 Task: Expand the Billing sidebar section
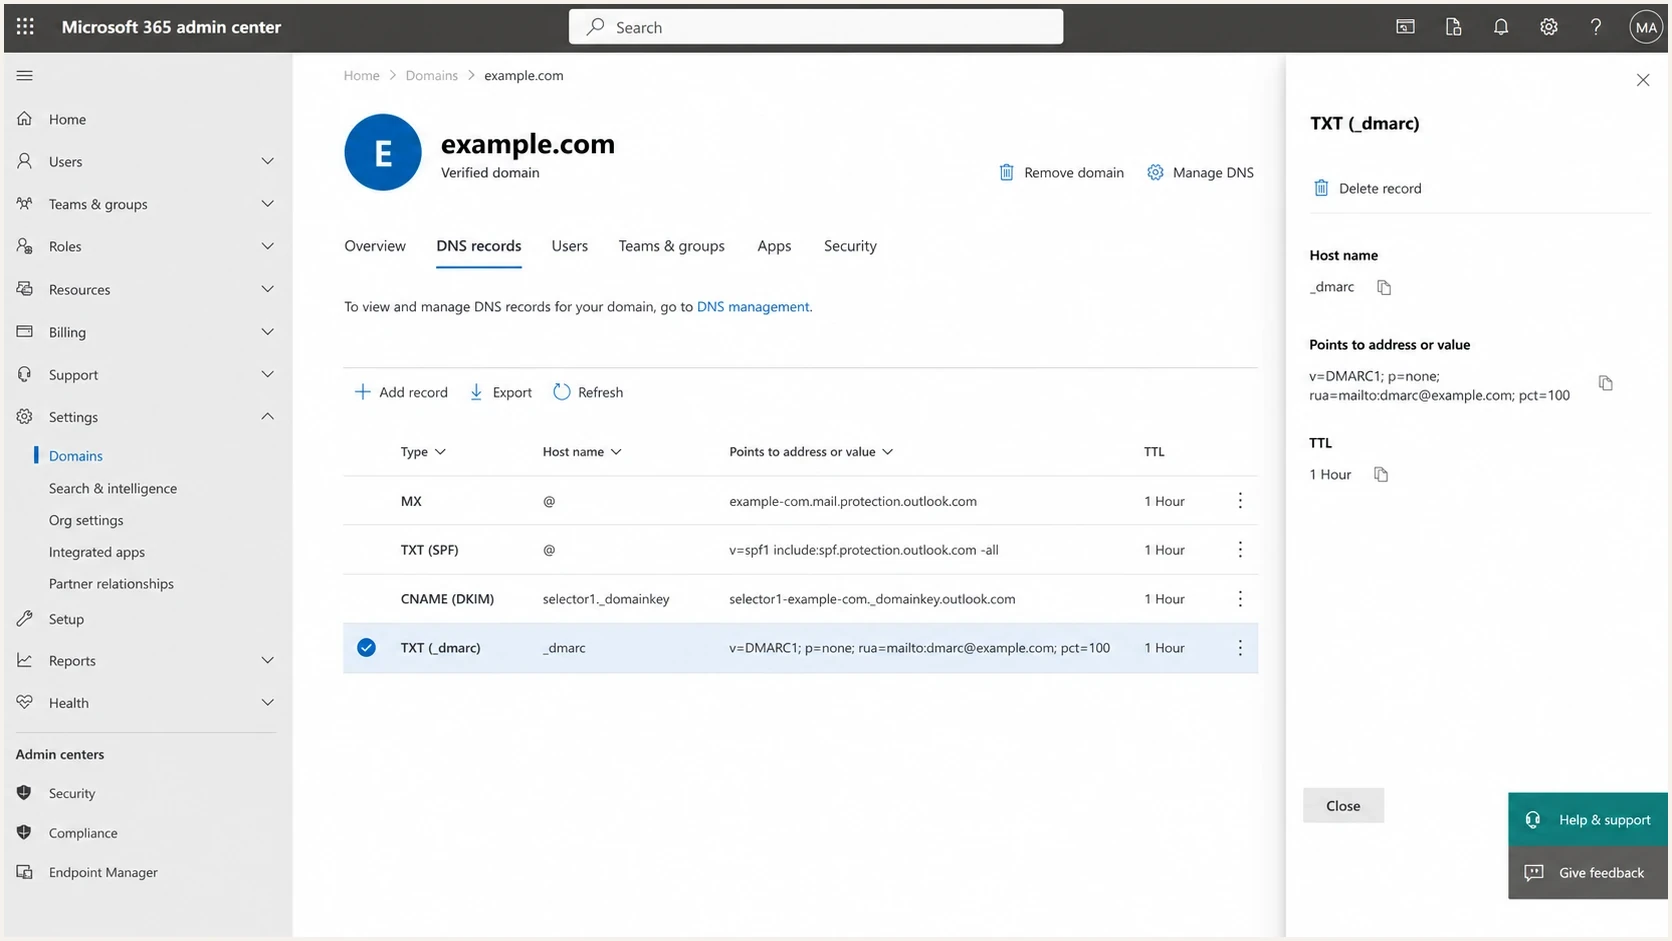pos(267,332)
